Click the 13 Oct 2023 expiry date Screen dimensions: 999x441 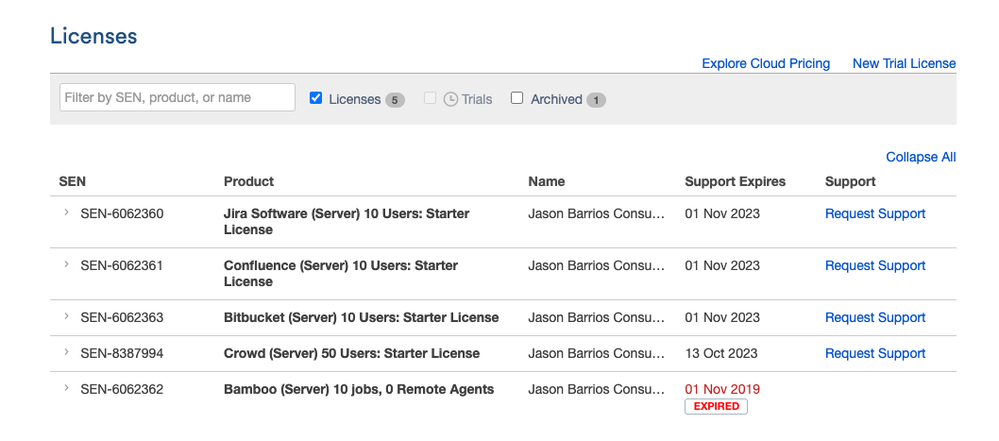[721, 353]
